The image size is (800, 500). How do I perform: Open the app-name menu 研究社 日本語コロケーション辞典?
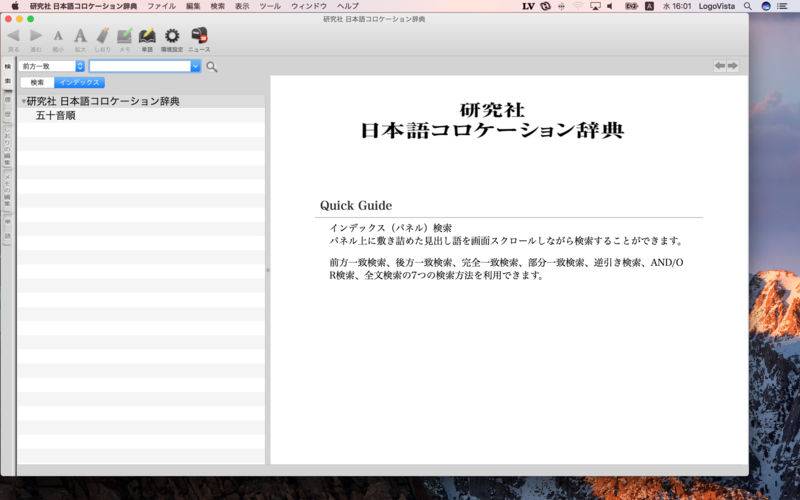[x=83, y=6]
